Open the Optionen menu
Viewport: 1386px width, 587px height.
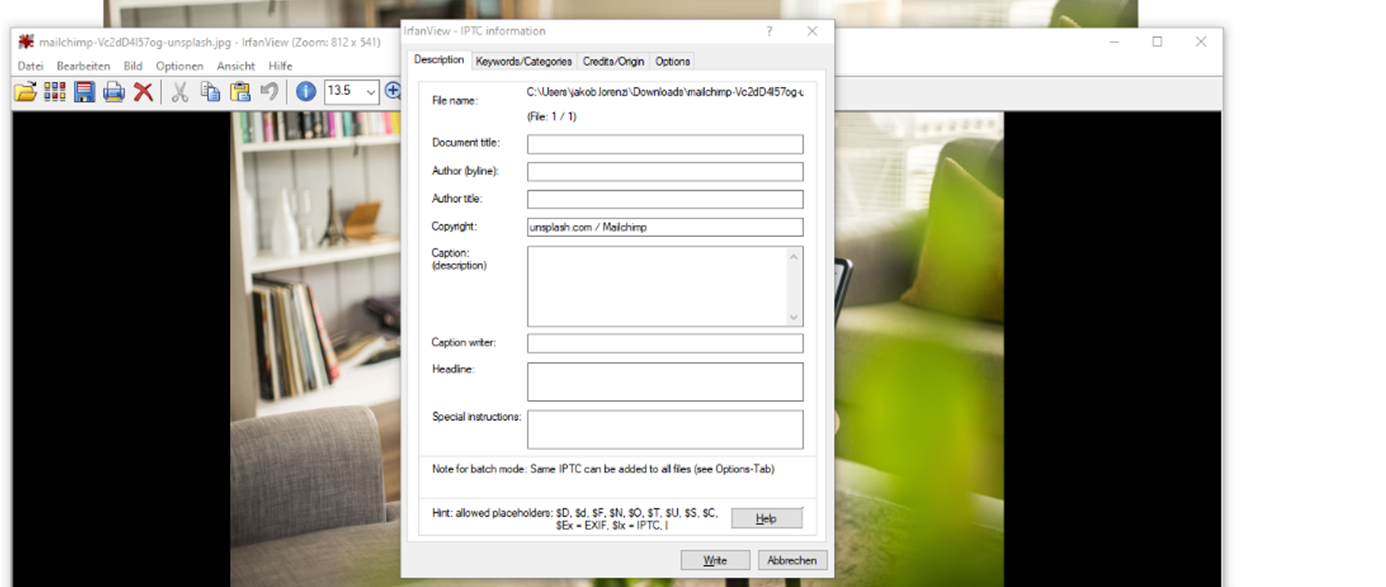click(x=179, y=66)
